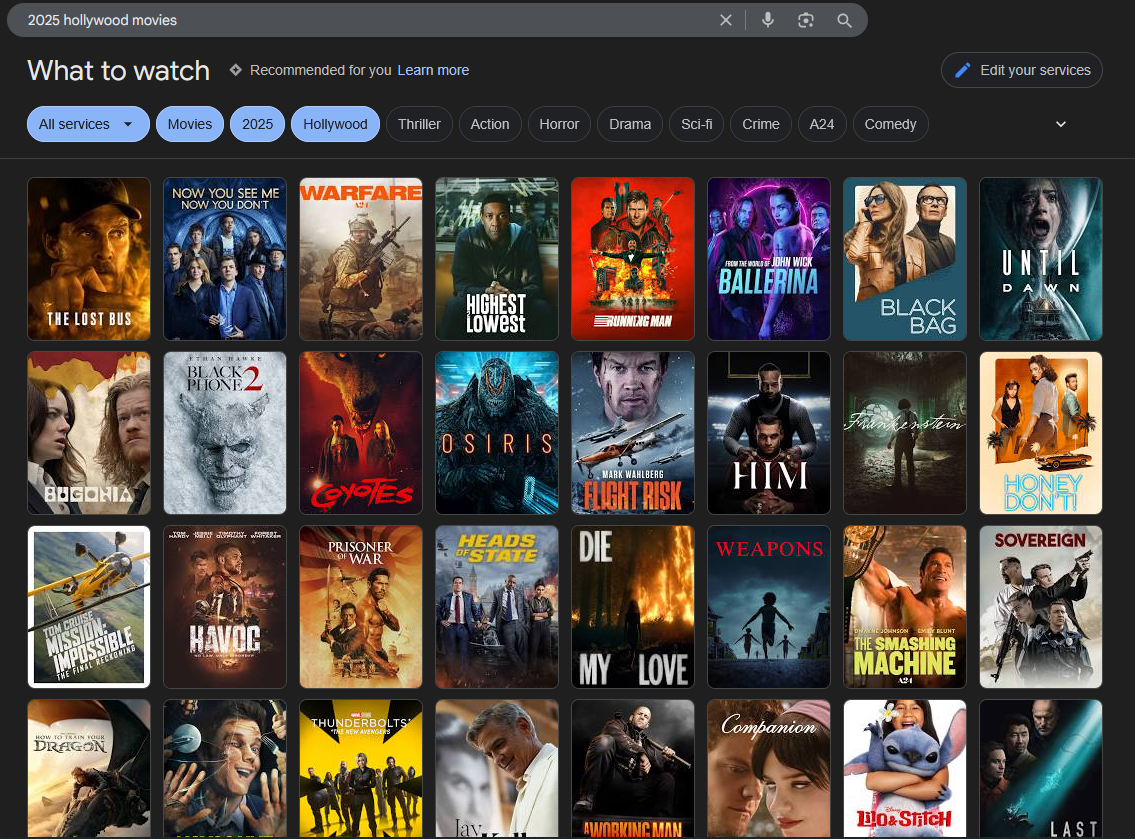The image size is (1135, 839).
Task: Open the Havoc movie poster
Action: pyautogui.click(x=225, y=607)
